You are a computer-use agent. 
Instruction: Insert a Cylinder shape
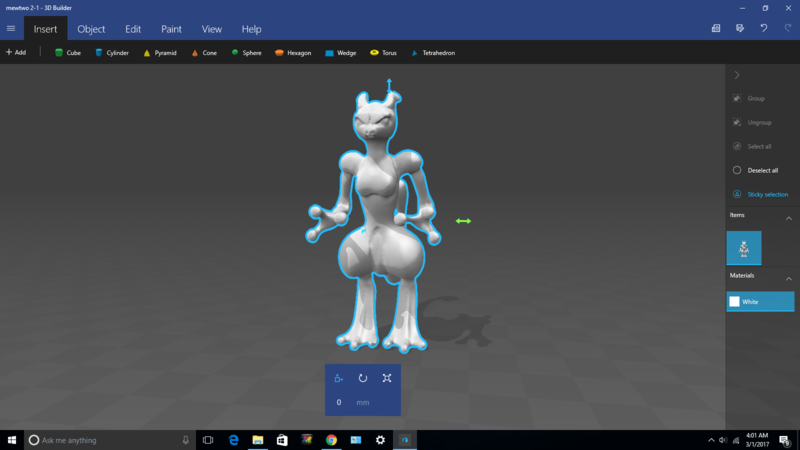tap(112, 53)
